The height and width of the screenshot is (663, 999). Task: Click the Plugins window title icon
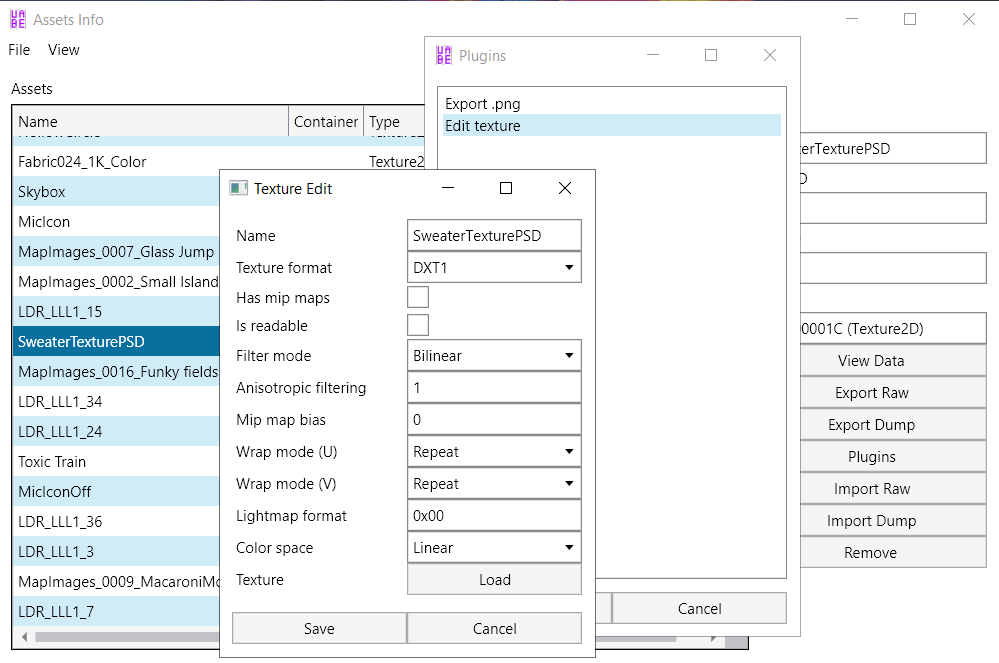pos(444,56)
